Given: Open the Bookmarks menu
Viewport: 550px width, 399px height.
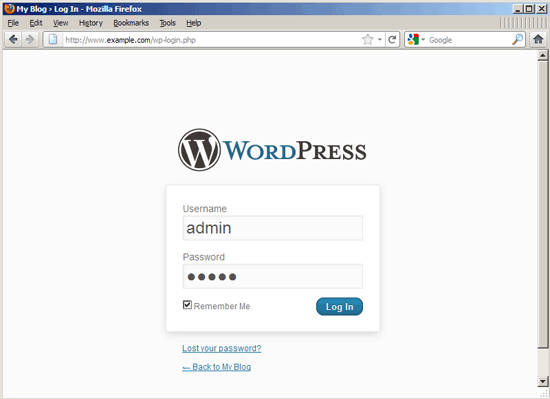Looking at the screenshot, I should 131,23.
